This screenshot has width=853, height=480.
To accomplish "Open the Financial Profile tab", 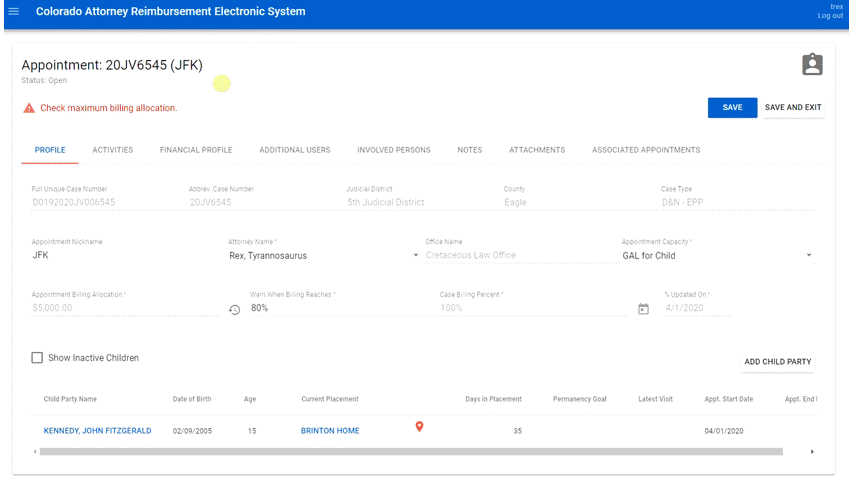I will click(196, 150).
